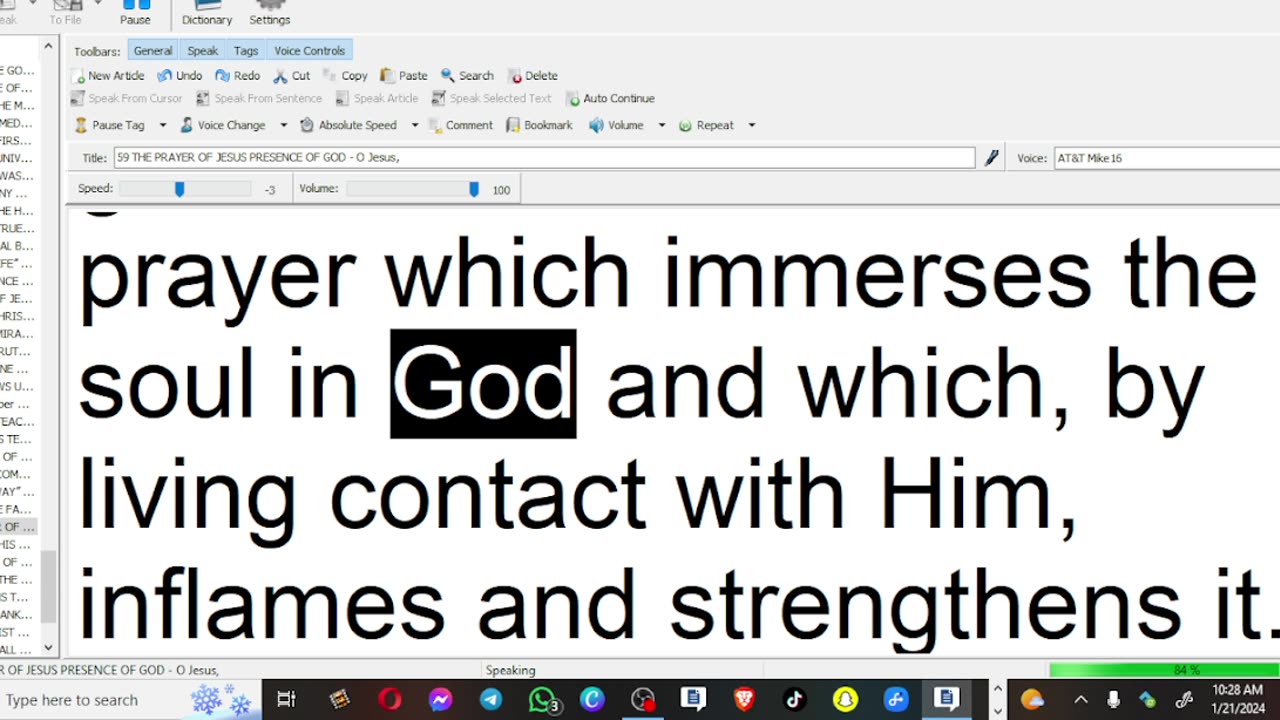Toggle Auto Continue
Viewport: 1280px width, 720px height.
(610, 99)
